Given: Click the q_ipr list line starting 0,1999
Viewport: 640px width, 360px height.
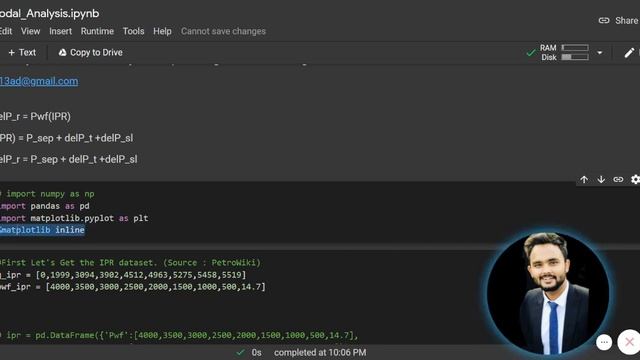Looking at the screenshot, I should point(123,275).
